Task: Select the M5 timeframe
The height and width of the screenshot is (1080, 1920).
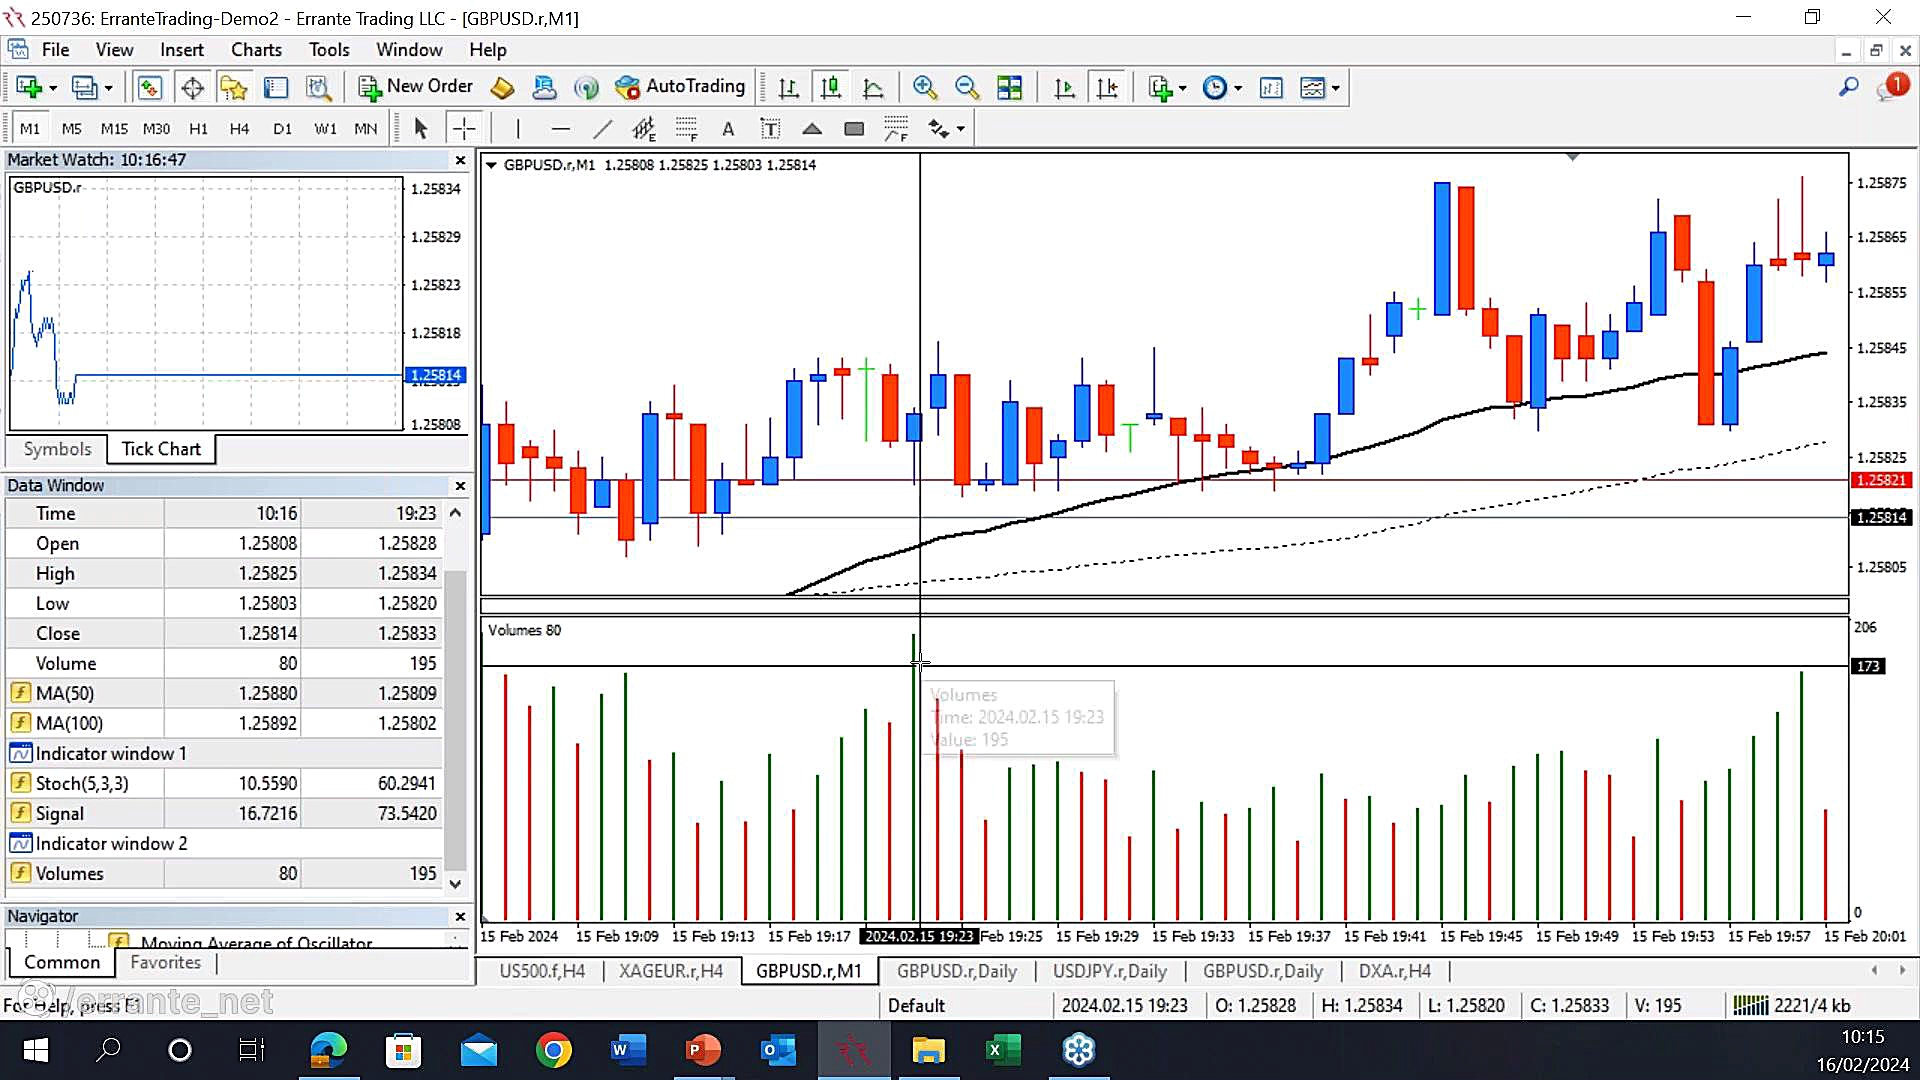Action: 71,129
